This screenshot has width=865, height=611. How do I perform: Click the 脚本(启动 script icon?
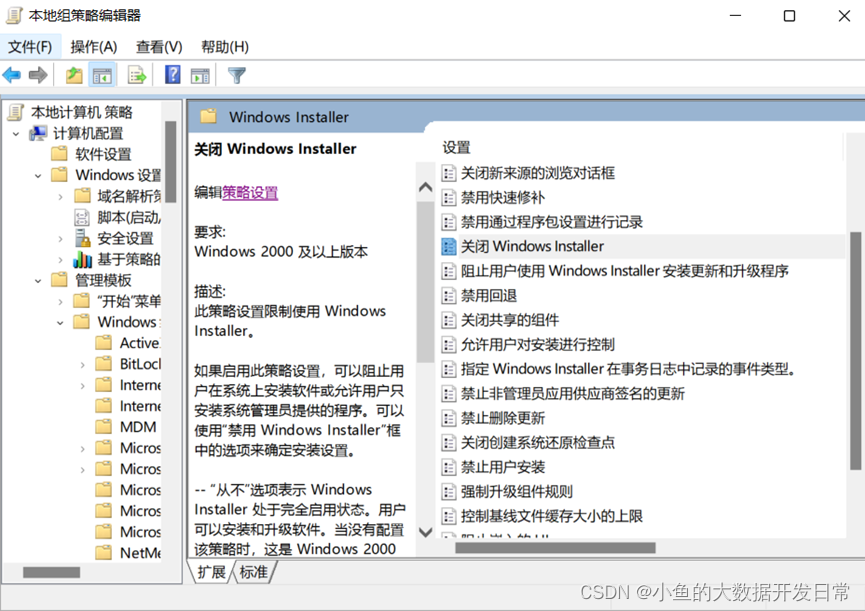point(82,217)
